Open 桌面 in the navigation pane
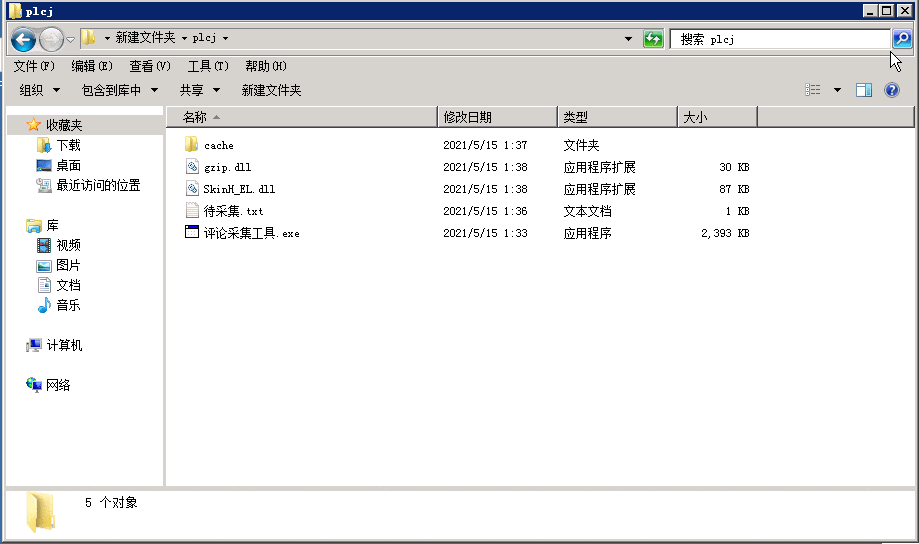The height and width of the screenshot is (544, 919). pos(68,165)
